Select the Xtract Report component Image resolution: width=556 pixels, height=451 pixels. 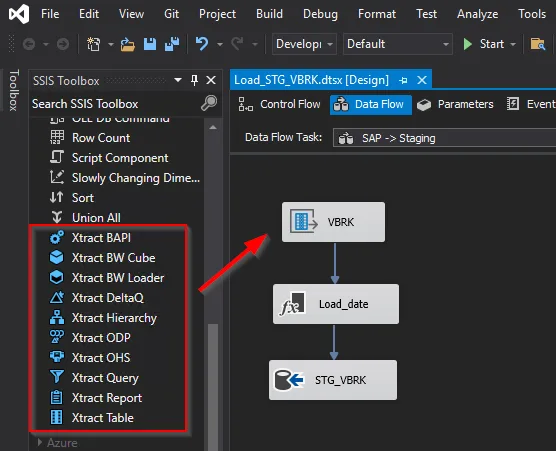click(x=107, y=398)
